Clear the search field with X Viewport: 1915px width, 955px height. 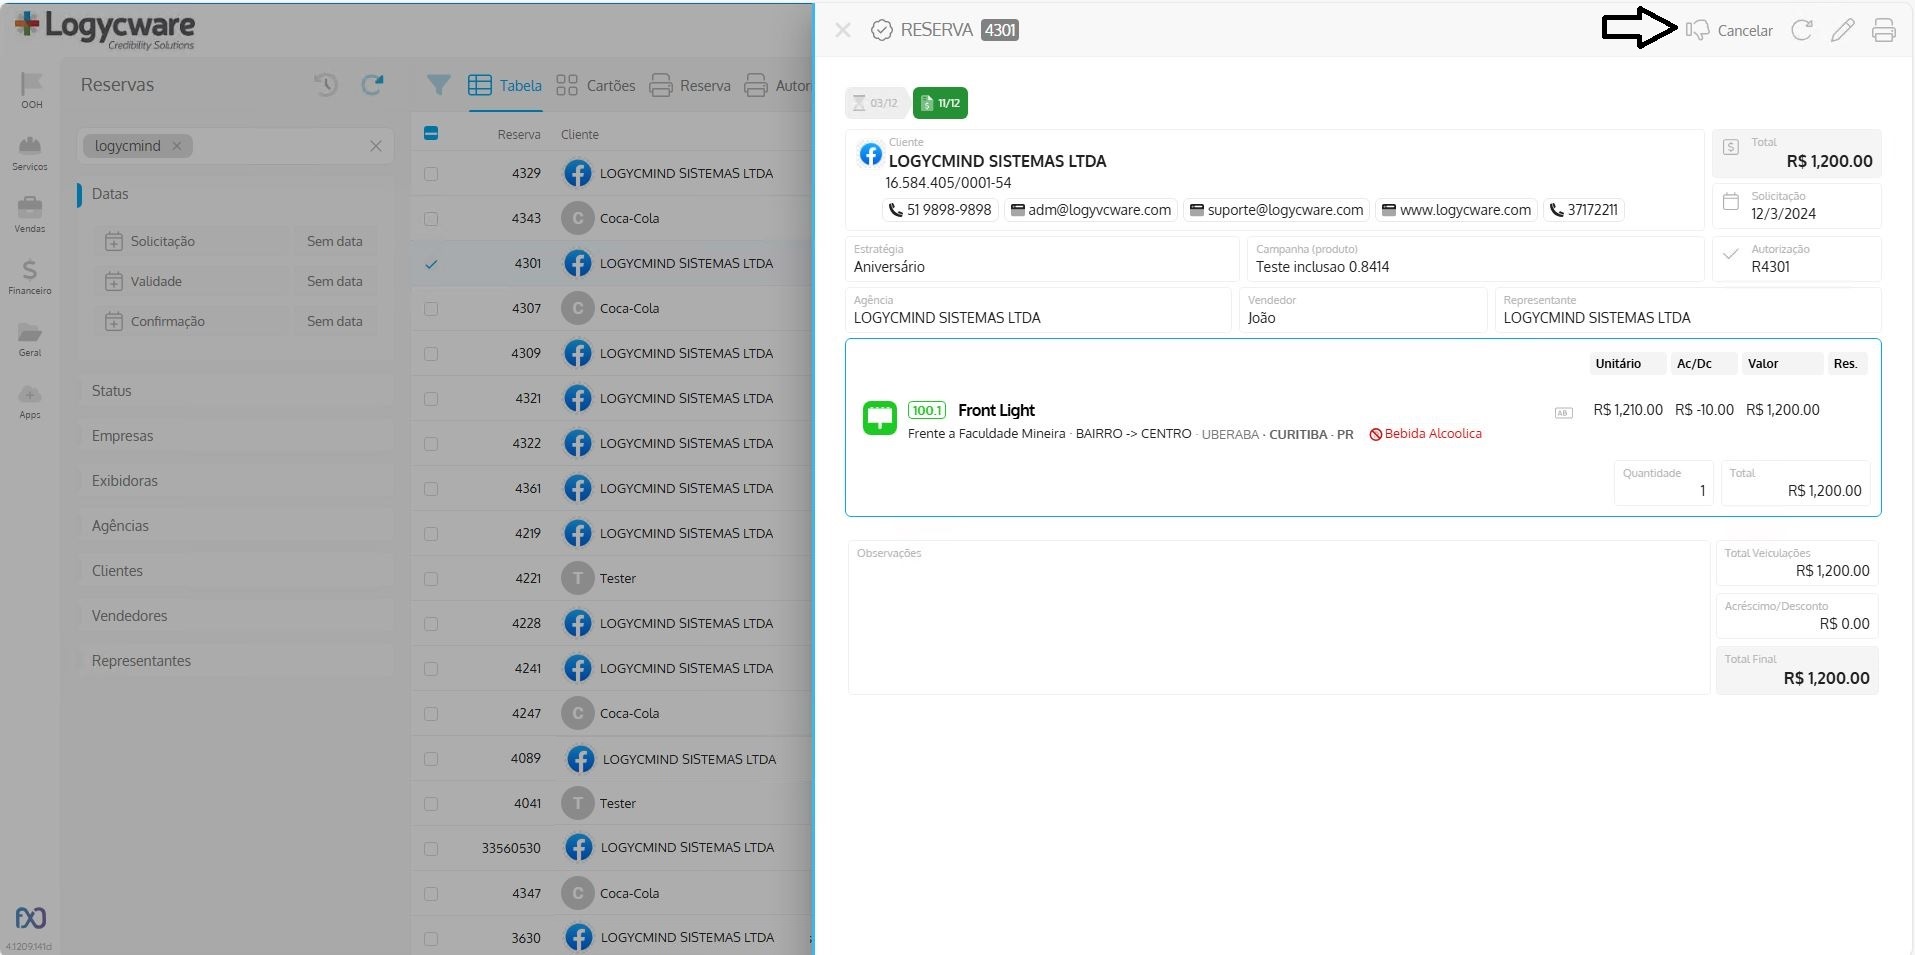pyautogui.click(x=376, y=146)
